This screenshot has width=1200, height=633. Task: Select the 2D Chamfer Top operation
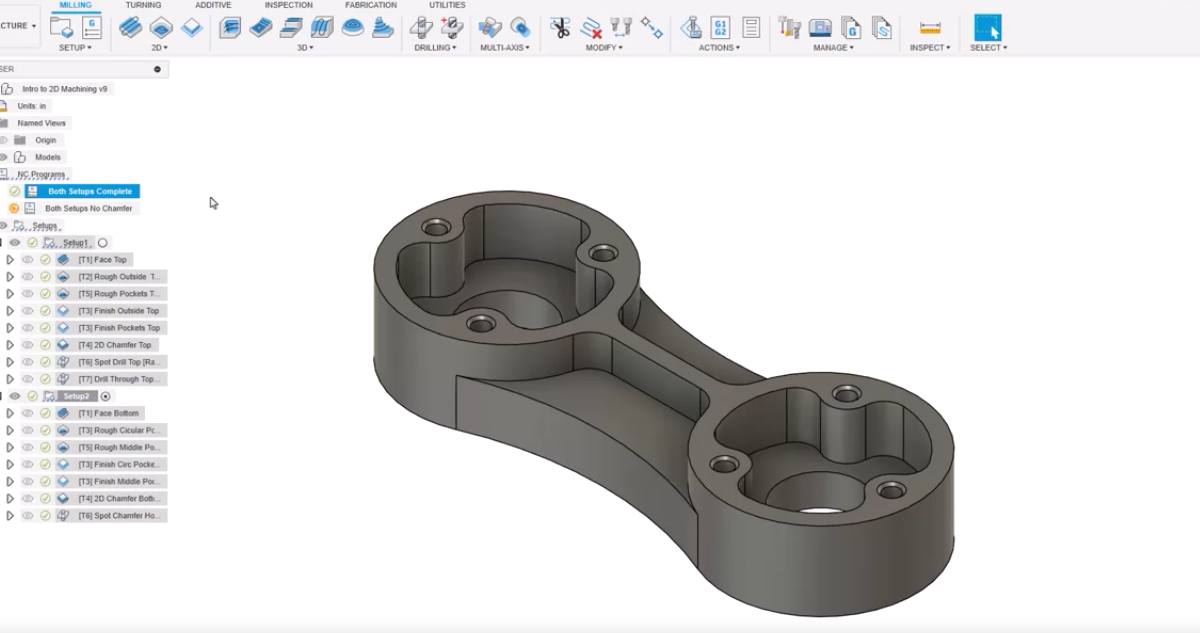114,345
